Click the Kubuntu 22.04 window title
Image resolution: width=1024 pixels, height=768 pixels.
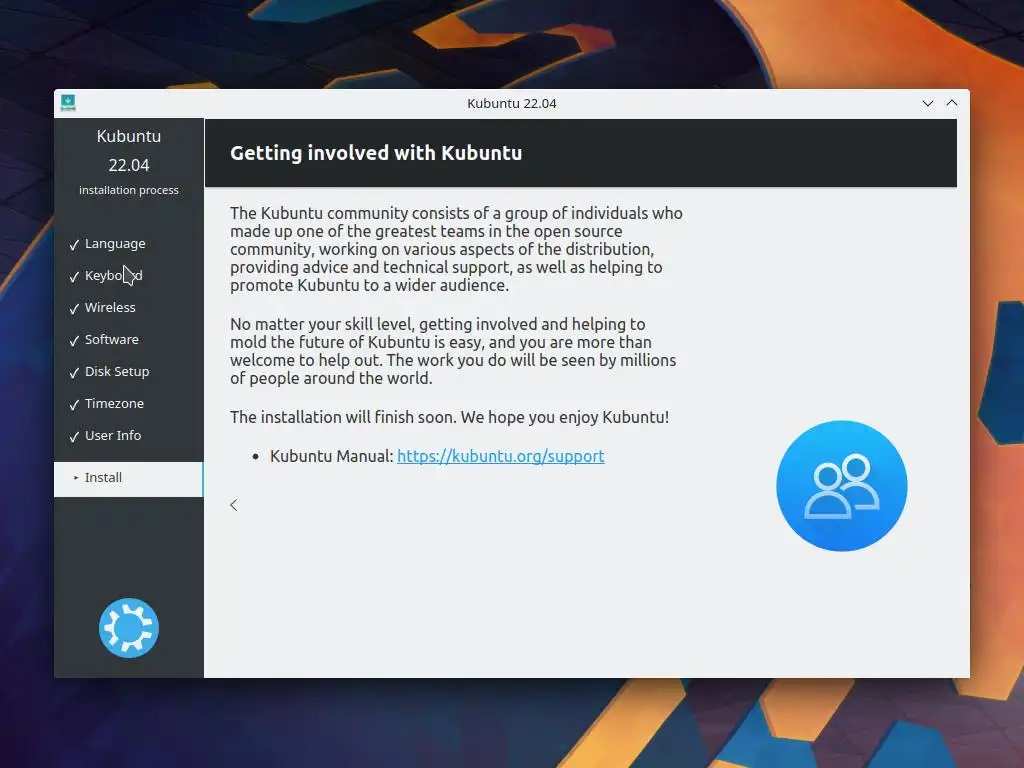tap(512, 103)
